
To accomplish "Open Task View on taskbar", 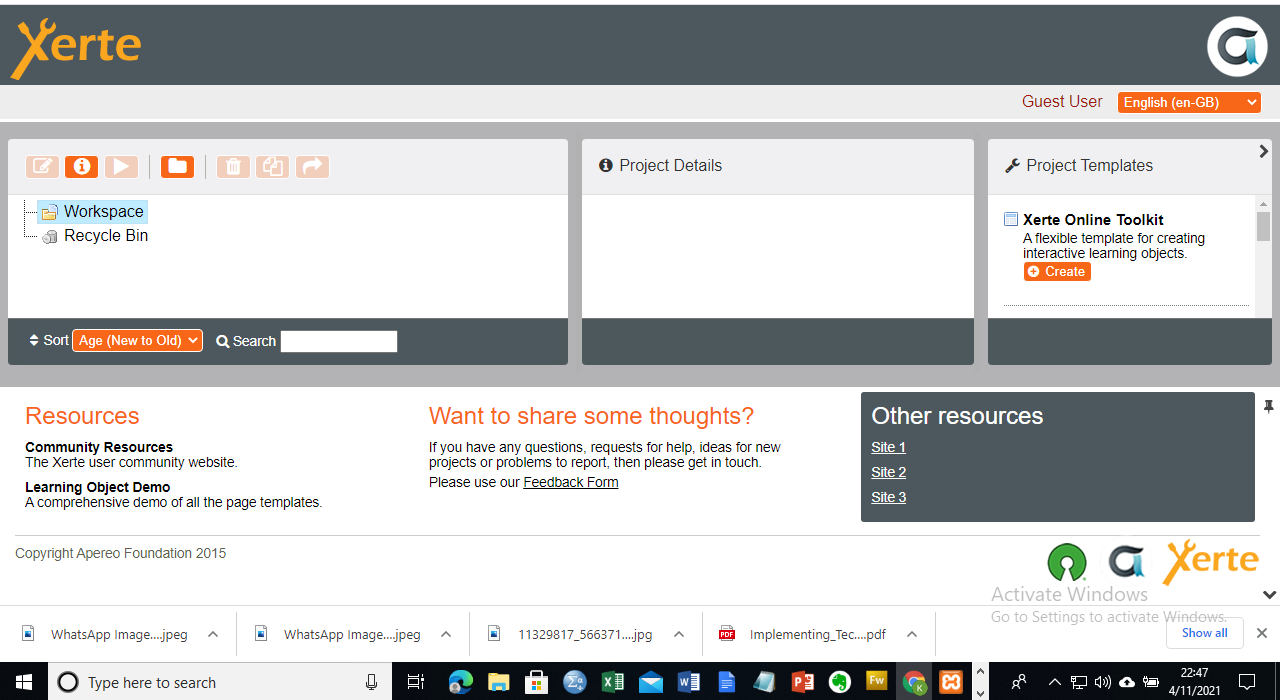I will pos(416,682).
